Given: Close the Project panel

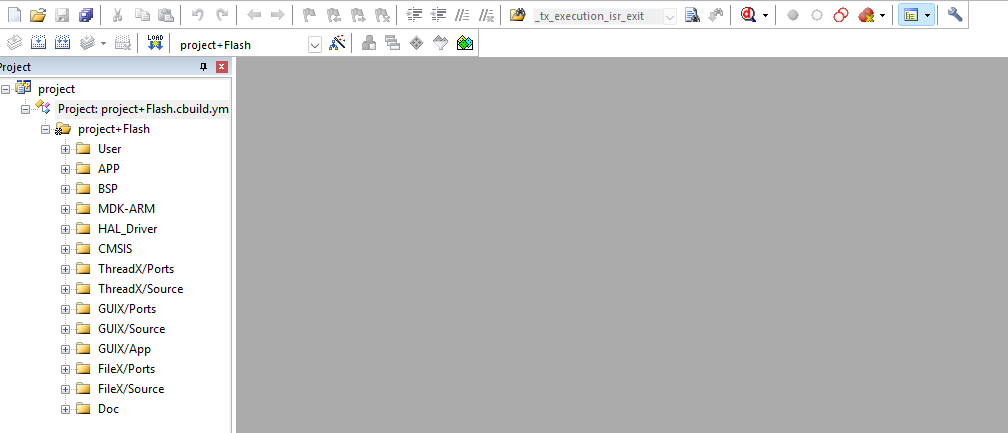Looking at the screenshot, I should click(x=221, y=67).
